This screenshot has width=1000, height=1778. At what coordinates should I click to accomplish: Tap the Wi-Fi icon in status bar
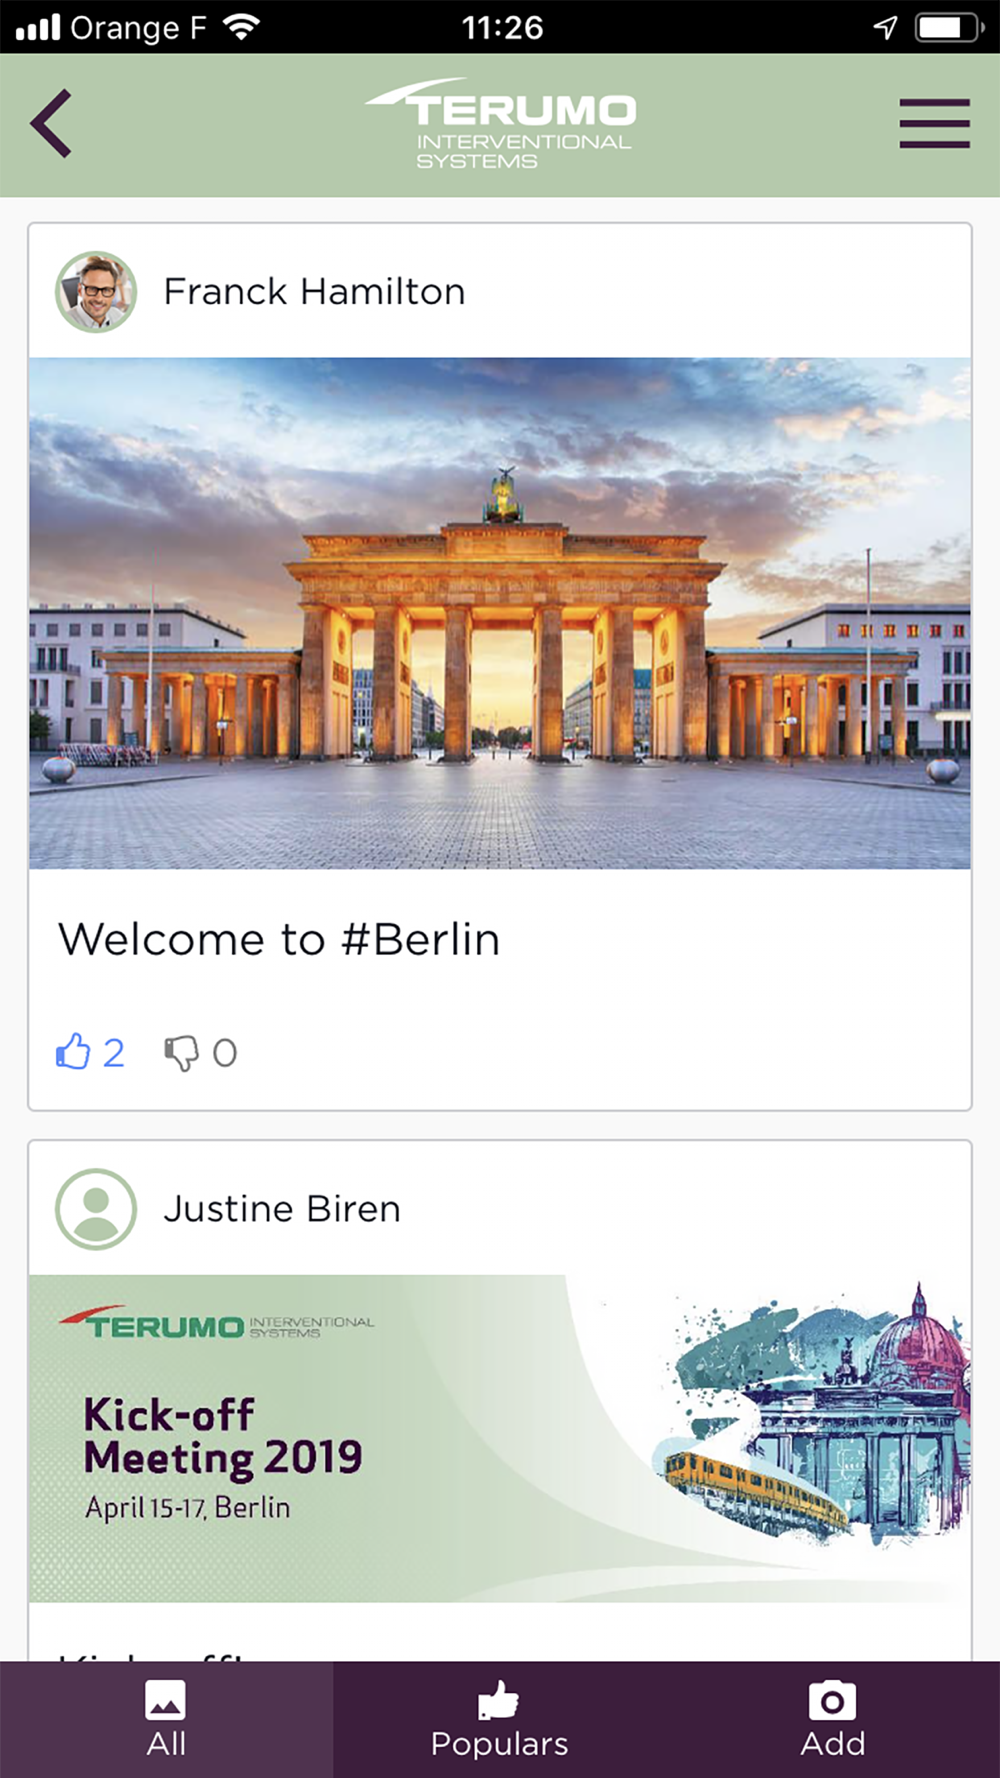coord(241,27)
